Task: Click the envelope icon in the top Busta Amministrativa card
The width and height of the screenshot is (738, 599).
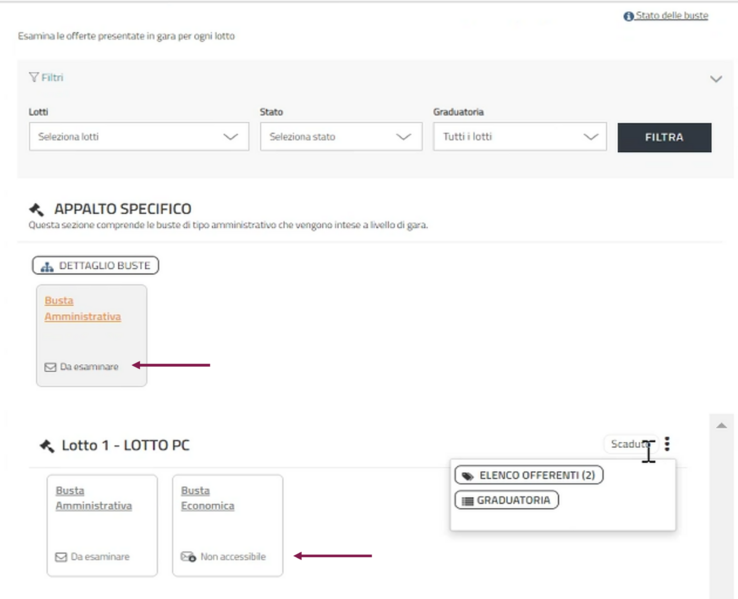Action: [50, 367]
